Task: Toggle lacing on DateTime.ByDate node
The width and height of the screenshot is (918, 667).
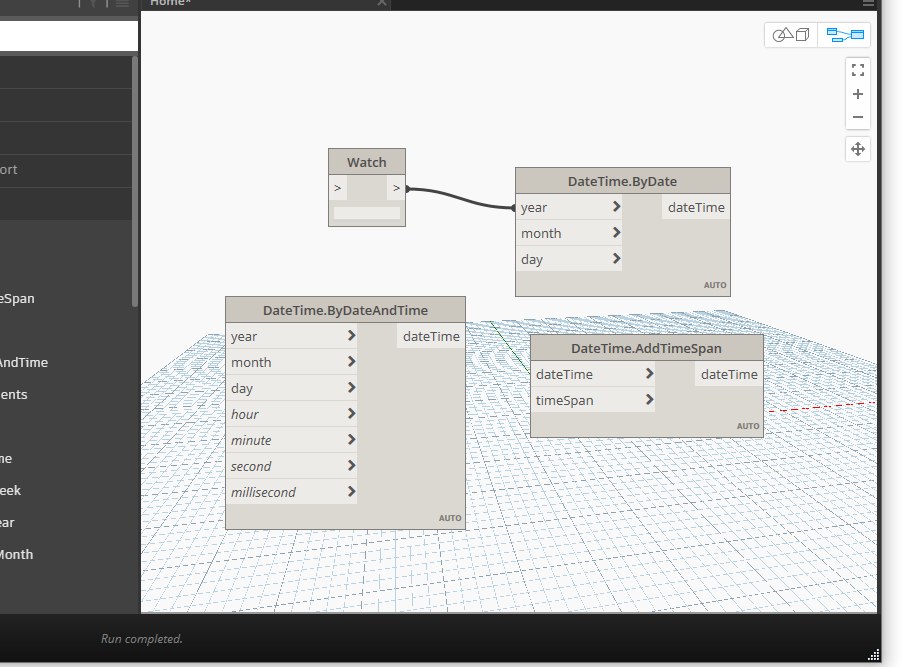Action: [715, 284]
